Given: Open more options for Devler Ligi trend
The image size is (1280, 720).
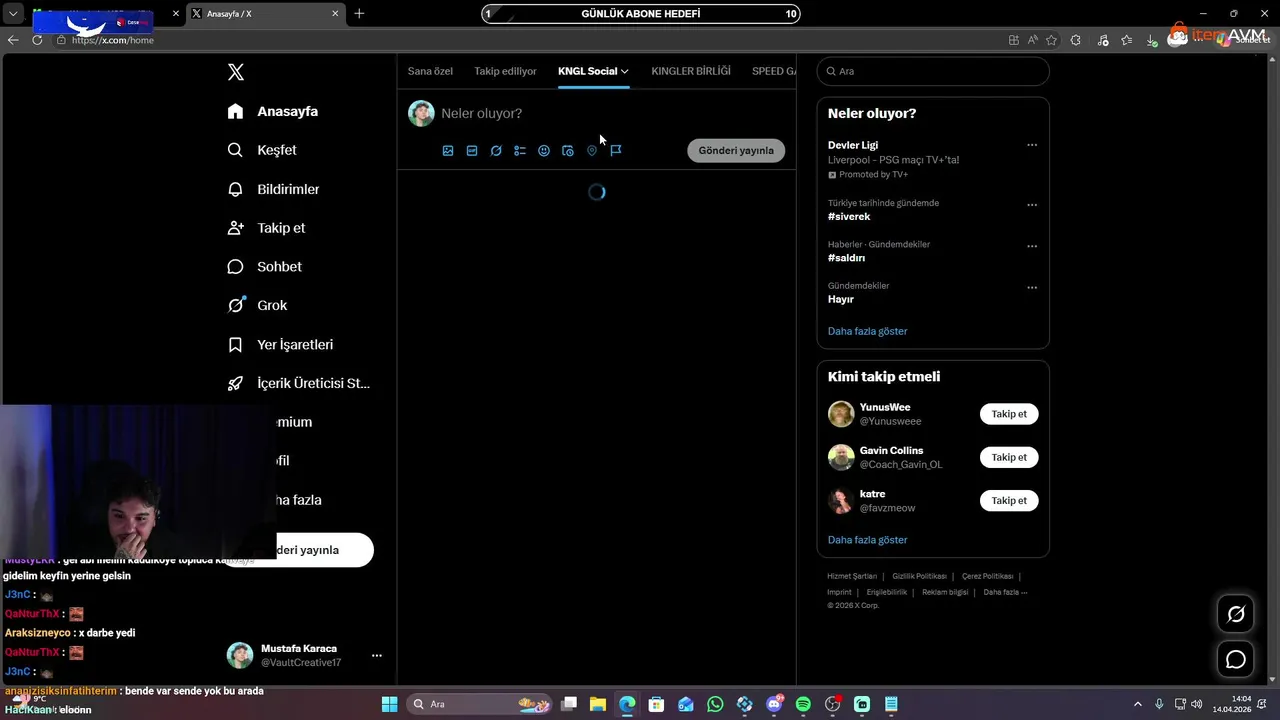Looking at the screenshot, I should [1032, 145].
